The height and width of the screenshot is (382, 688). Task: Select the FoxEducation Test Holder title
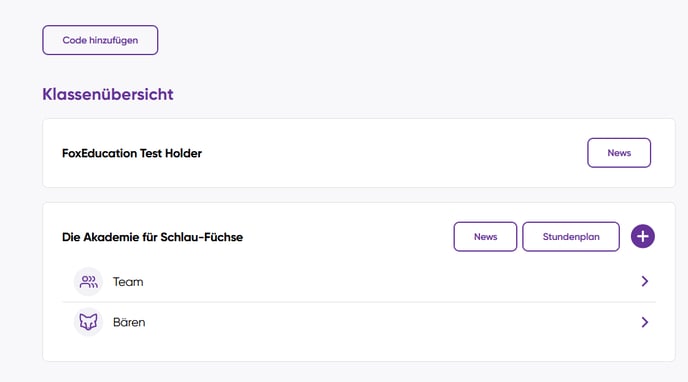click(132, 153)
